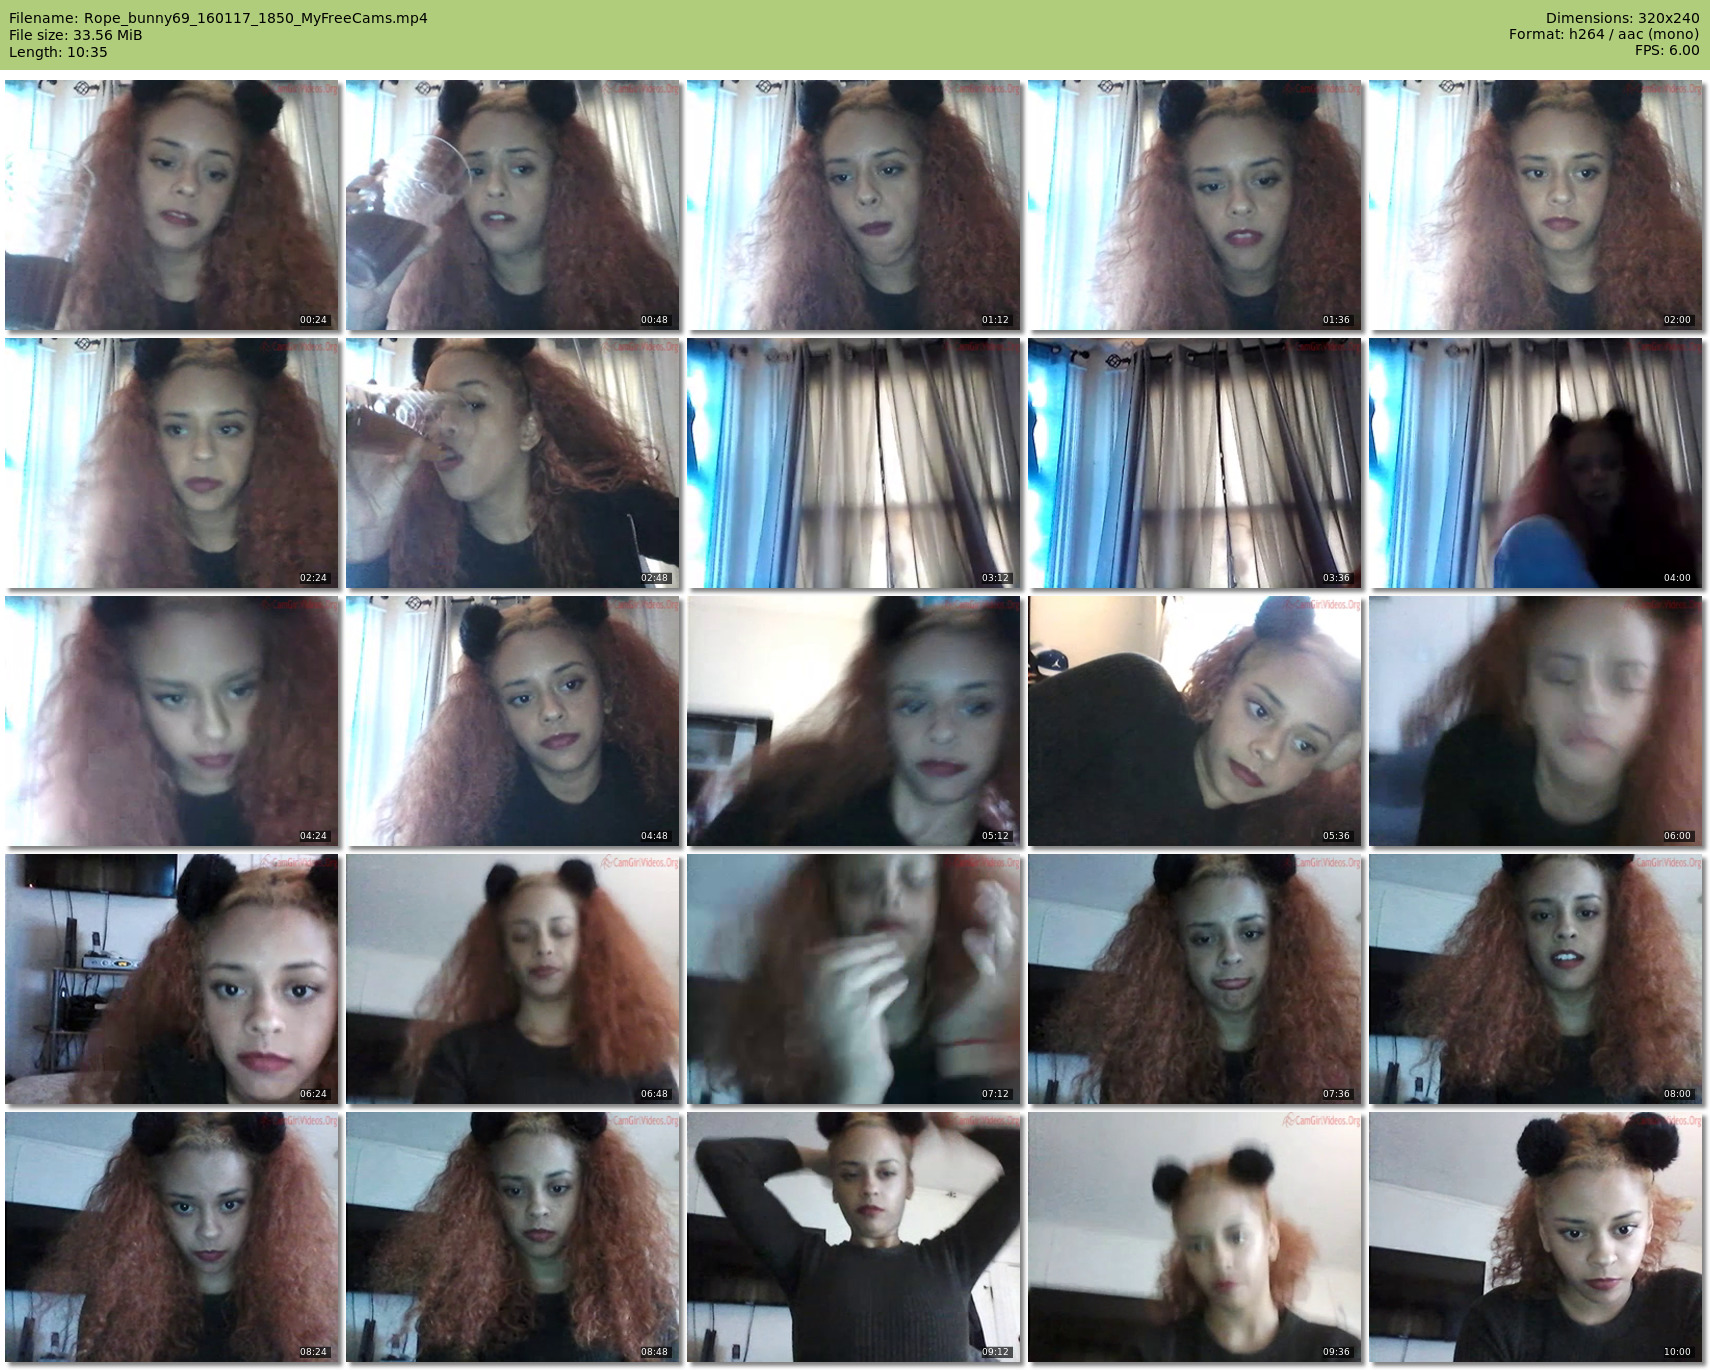This screenshot has height=1370, width=1710.
Task: Click the Filename text in header
Action: 218,18
